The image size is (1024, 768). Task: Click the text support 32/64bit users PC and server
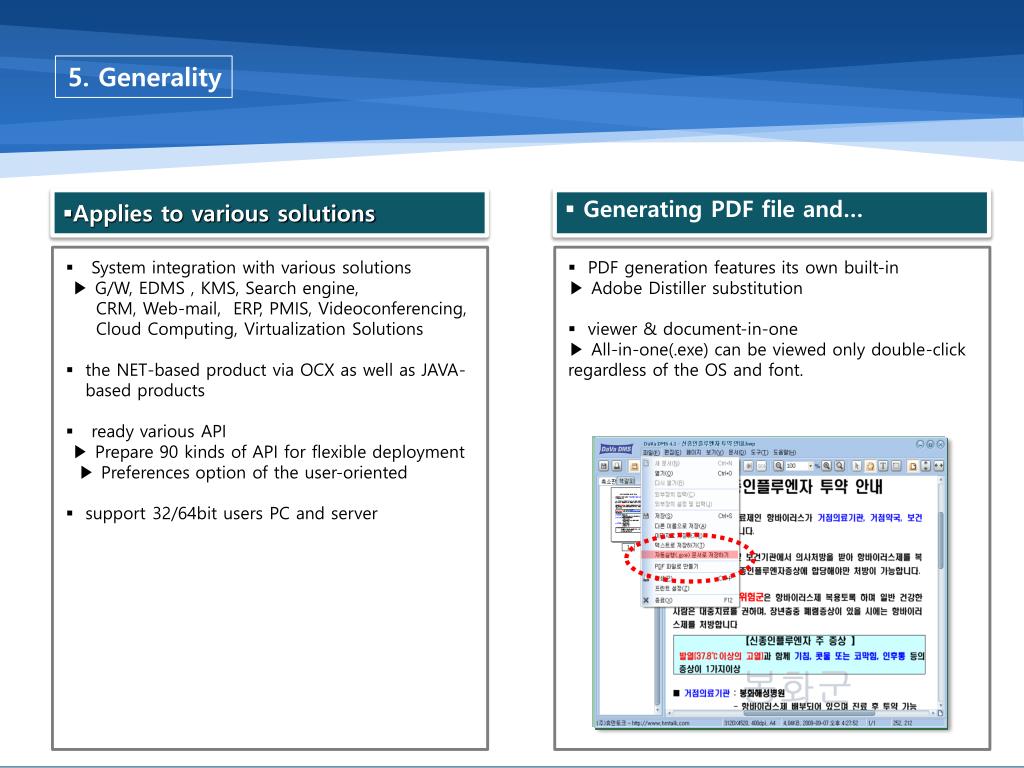(x=231, y=513)
